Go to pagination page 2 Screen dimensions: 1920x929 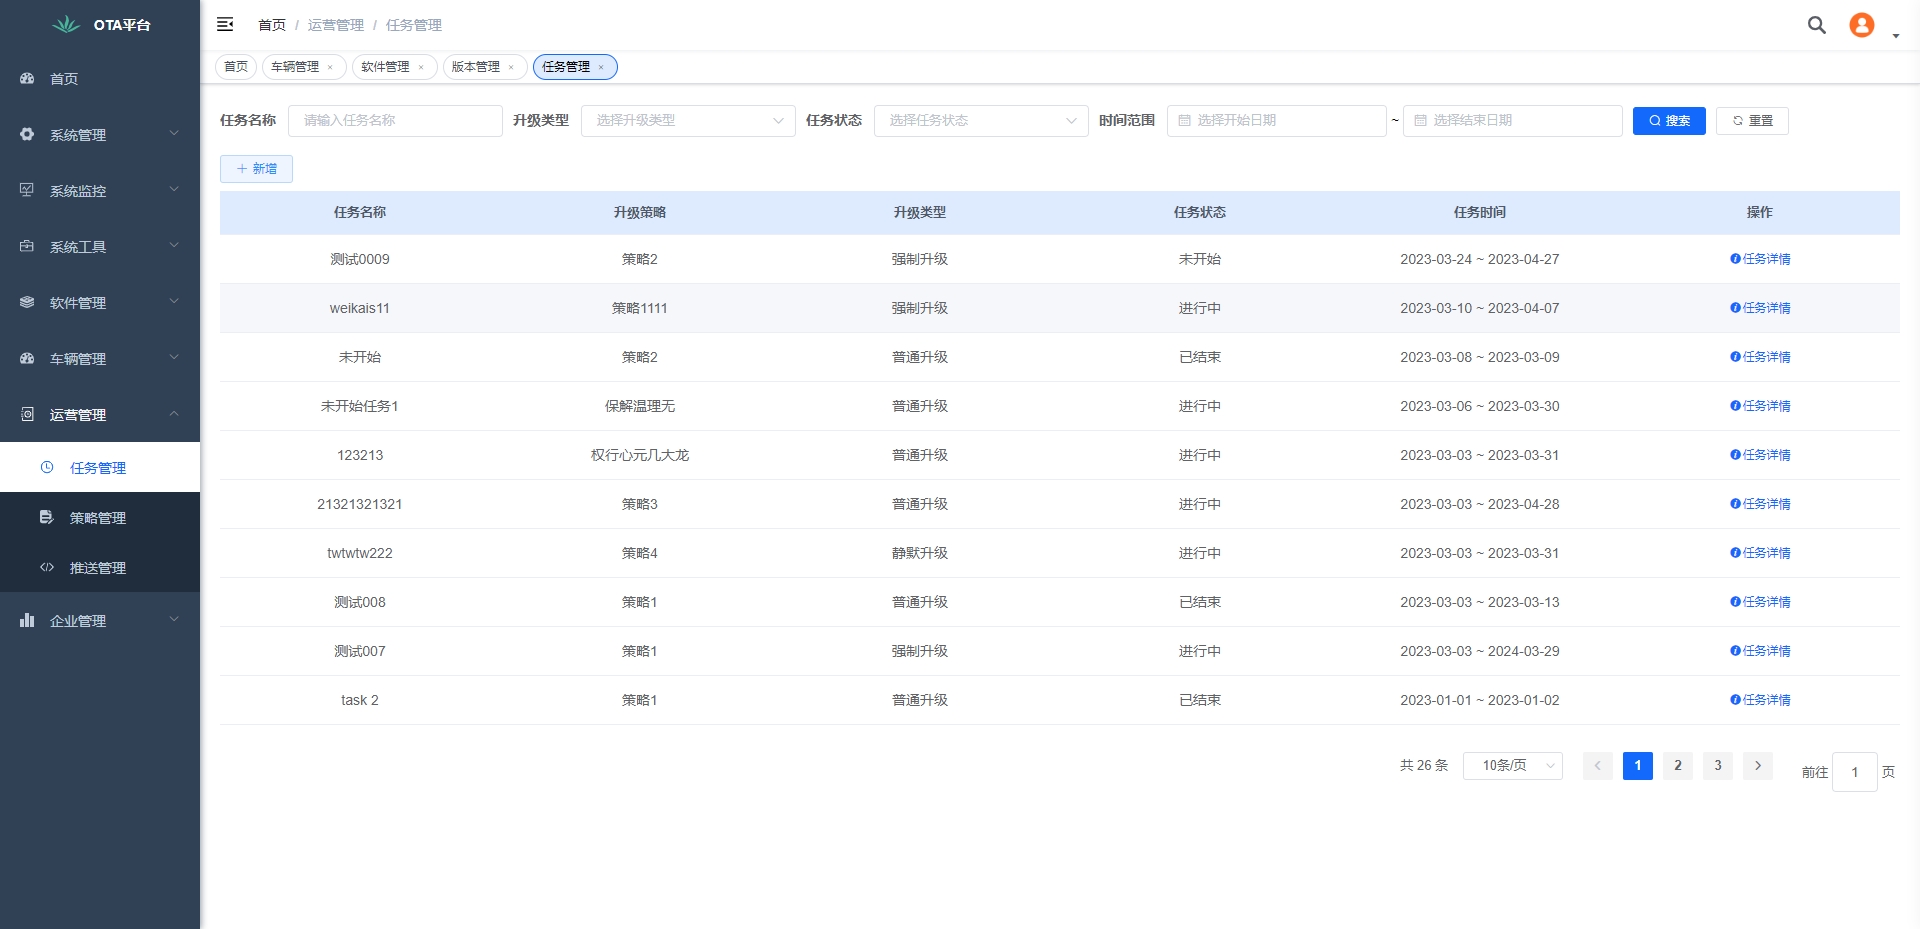1678,766
